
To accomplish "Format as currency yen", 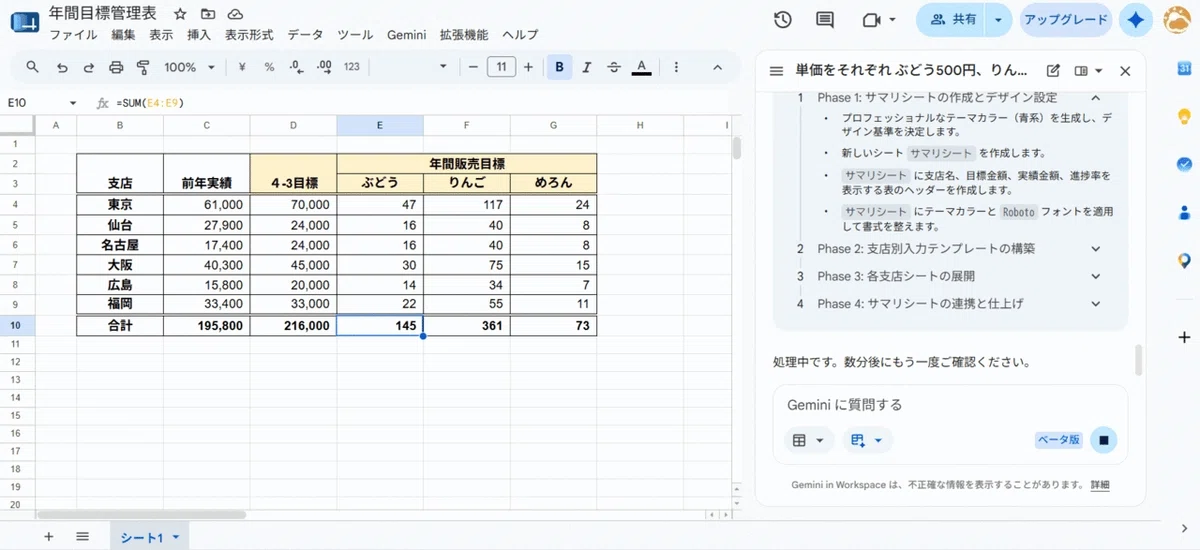I will click(x=242, y=67).
